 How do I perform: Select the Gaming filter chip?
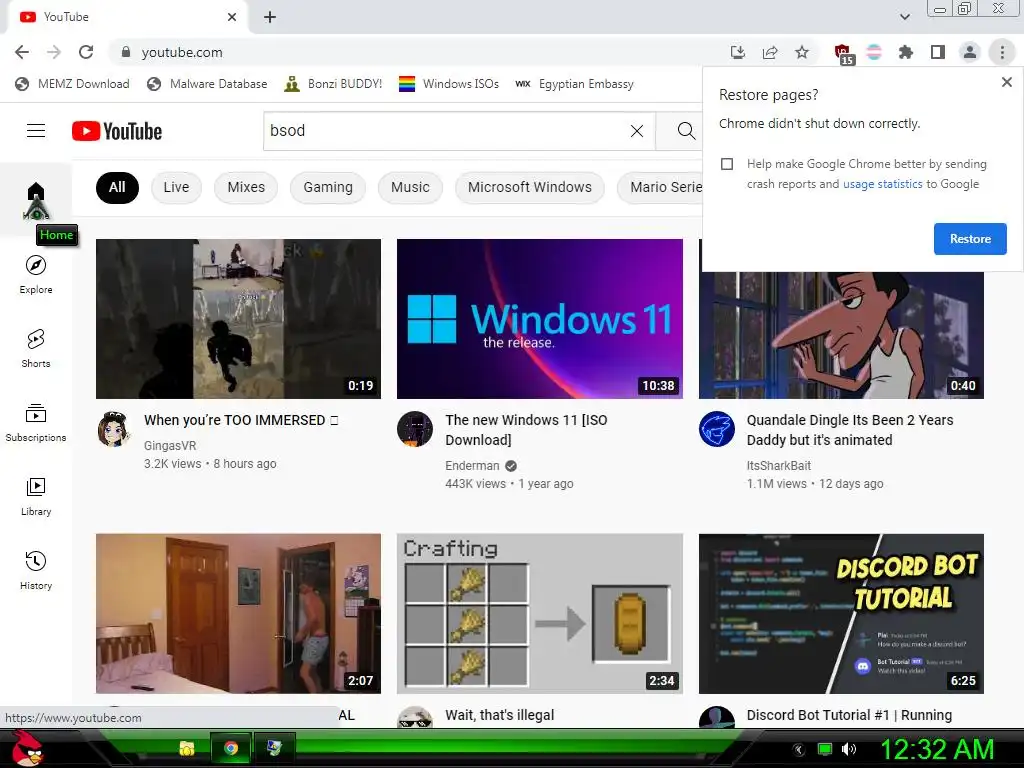click(328, 187)
